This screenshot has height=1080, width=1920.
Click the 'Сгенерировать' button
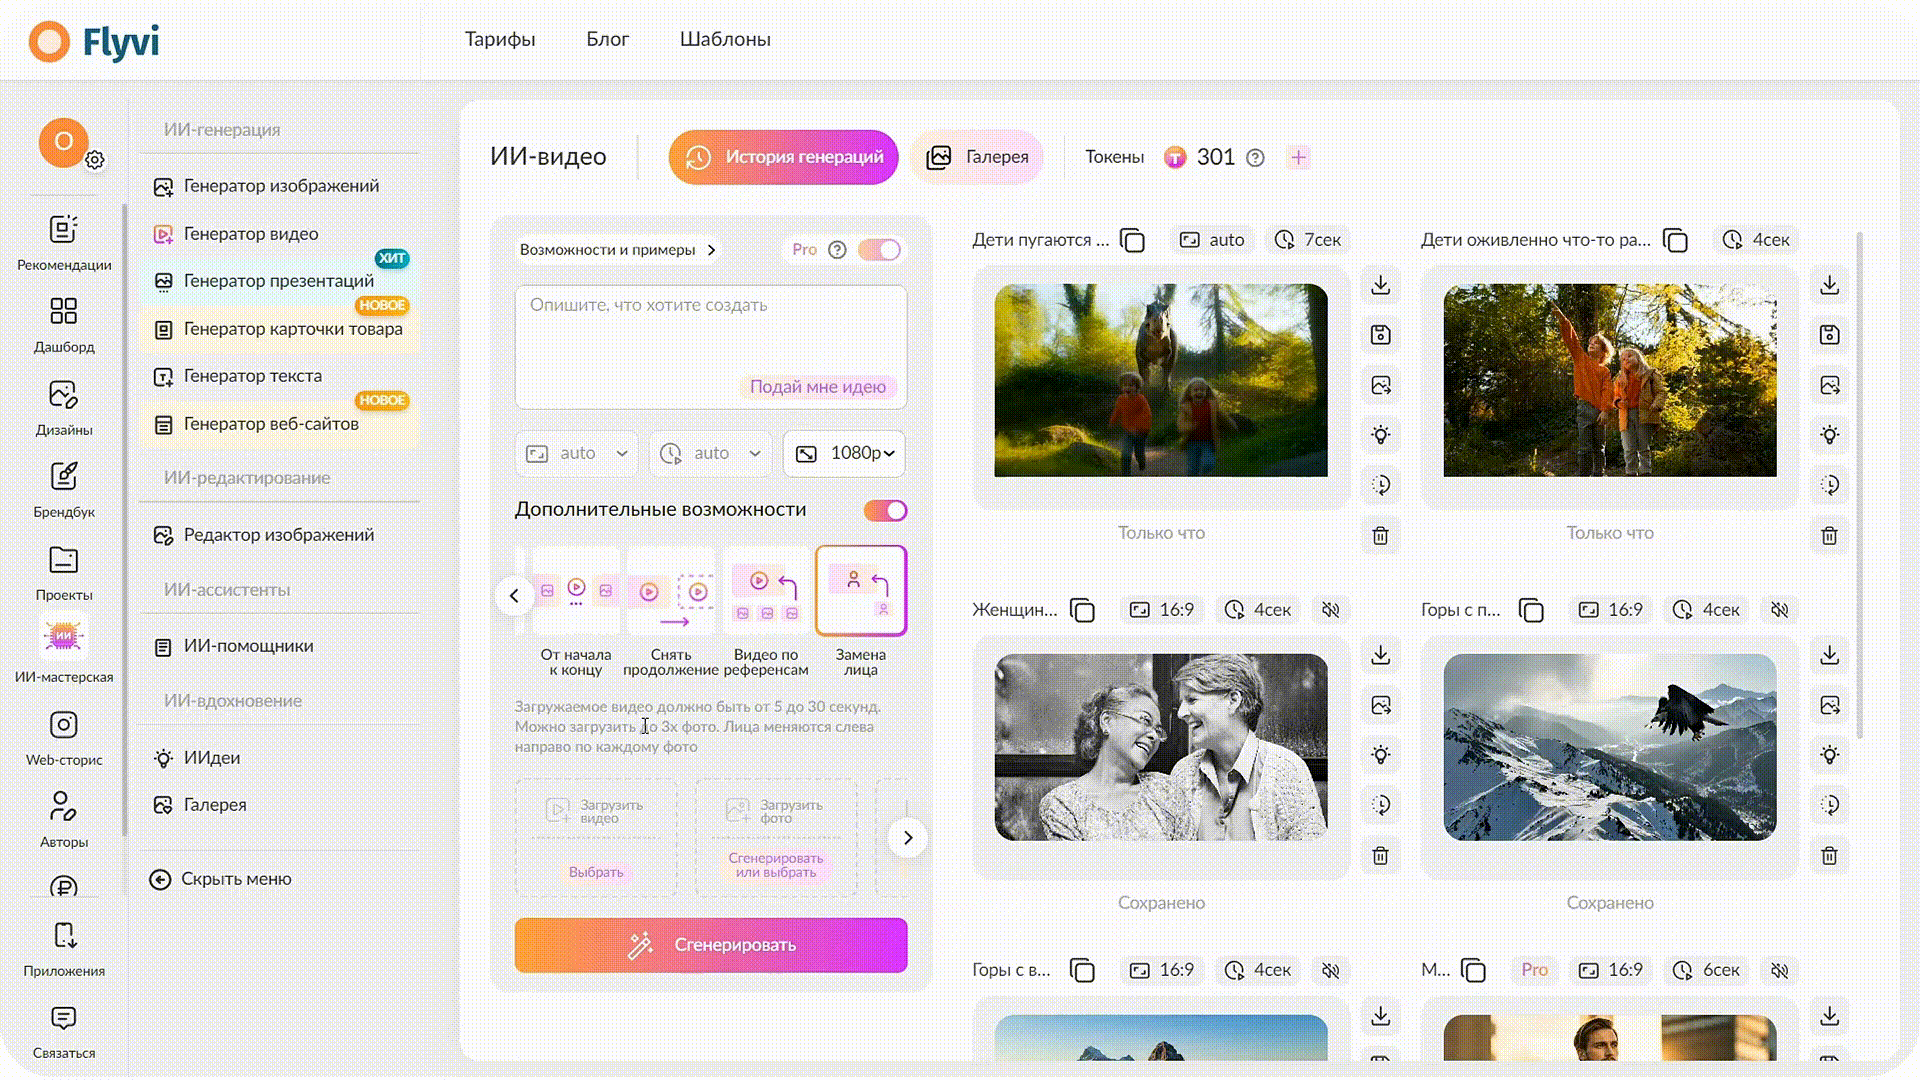tap(711, 945)
